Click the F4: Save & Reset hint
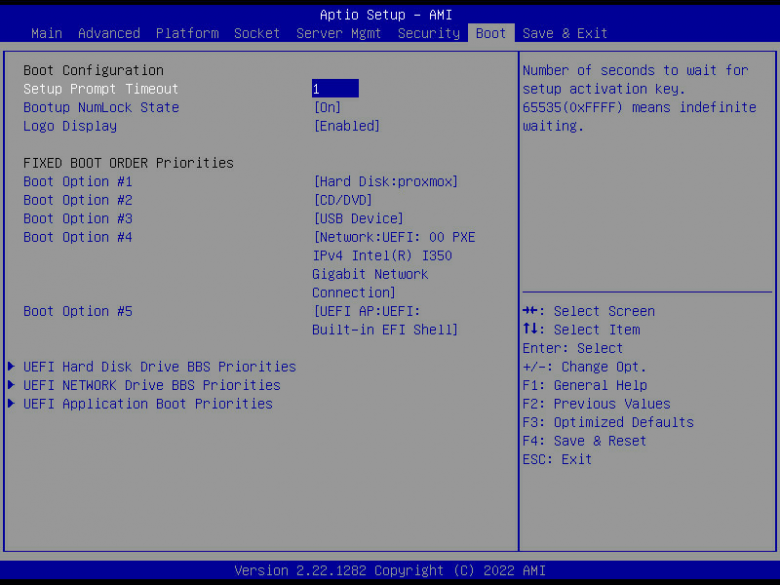The height and width of the screenshot is (585, 780). 585,441
